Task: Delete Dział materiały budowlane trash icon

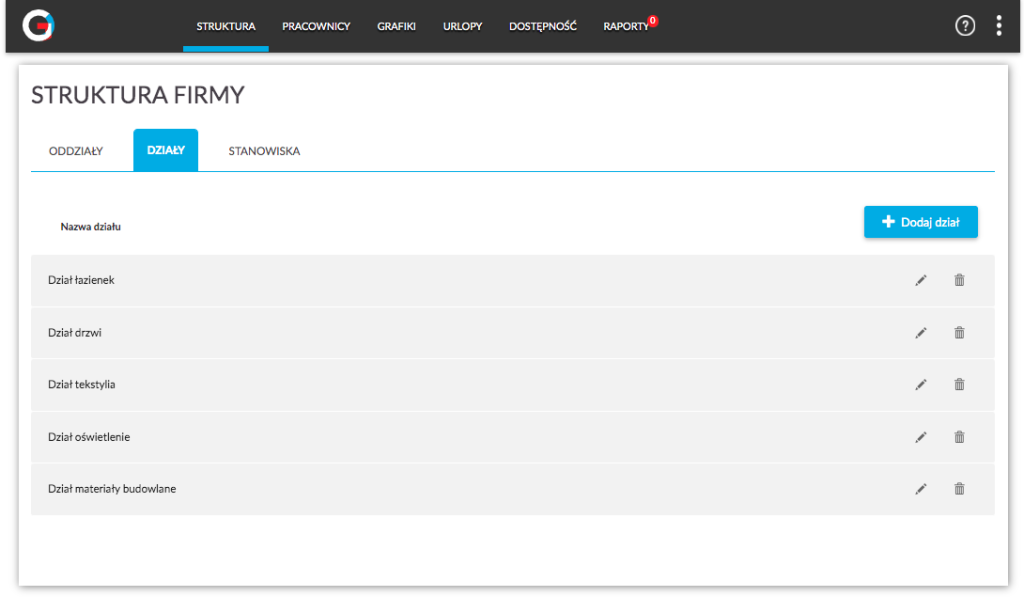Action: pos(959,489)
